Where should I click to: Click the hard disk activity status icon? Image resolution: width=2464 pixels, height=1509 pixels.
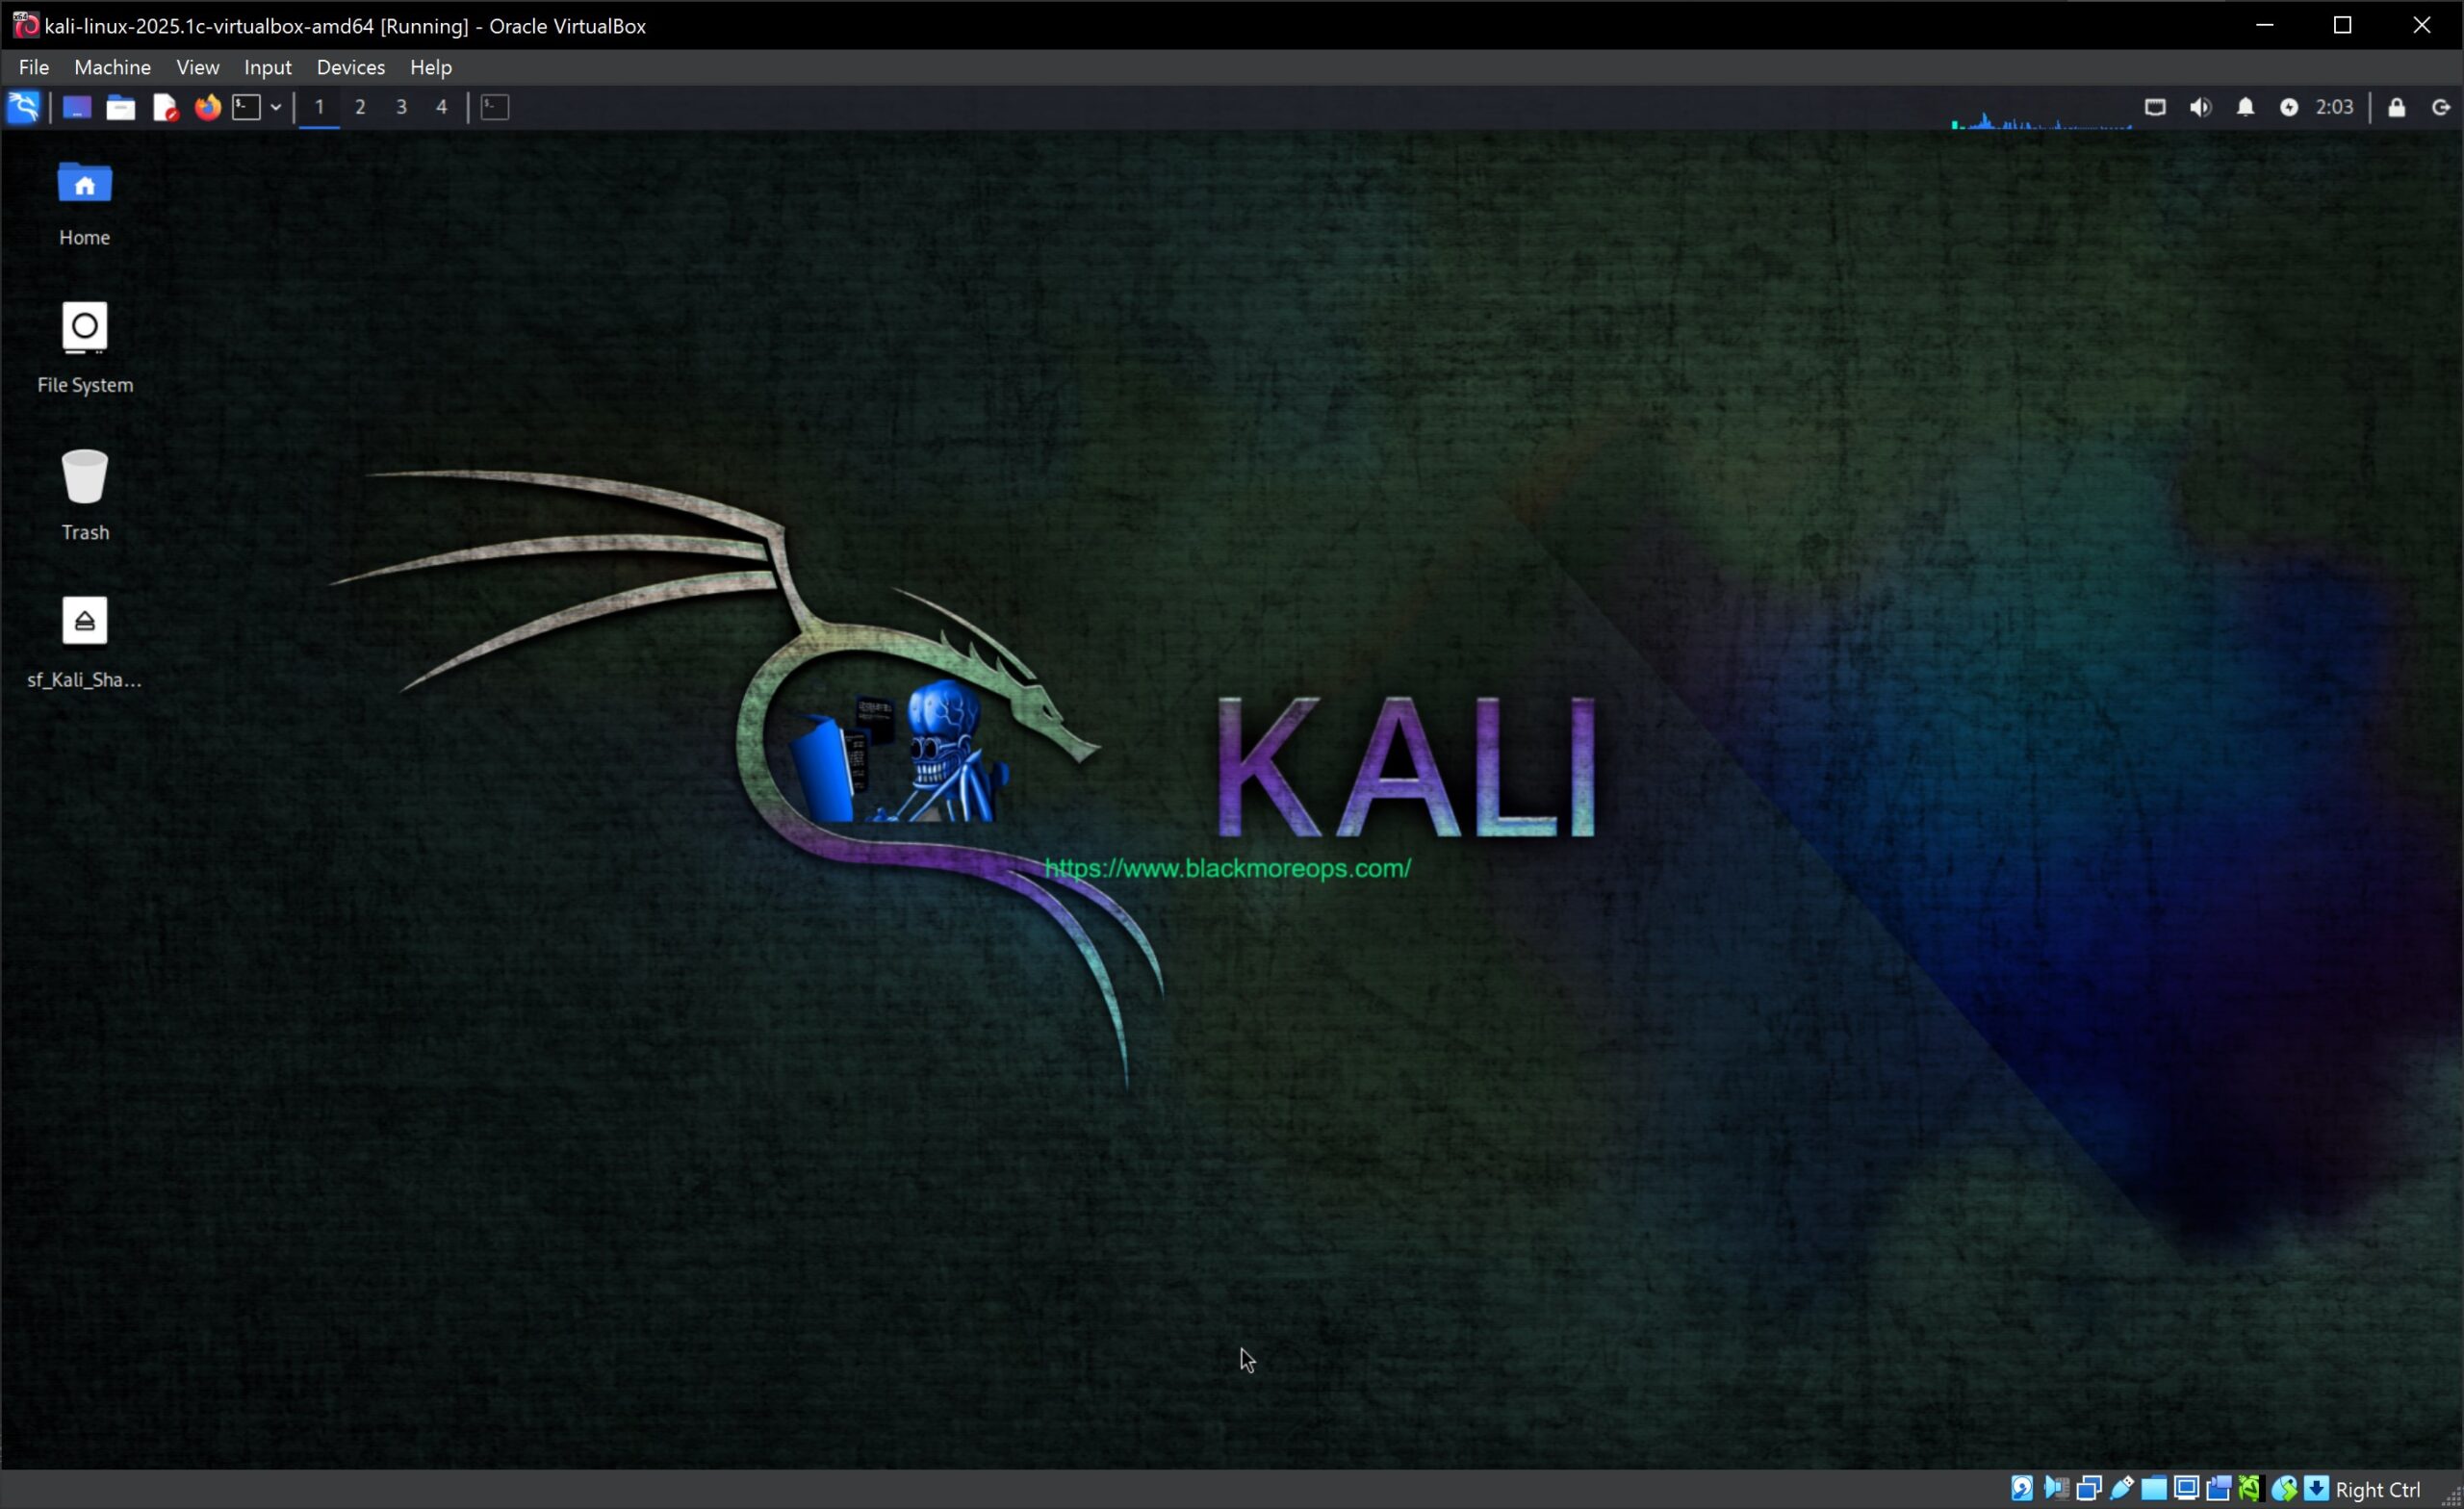pyautogui.click(x=2022, y=1489)
